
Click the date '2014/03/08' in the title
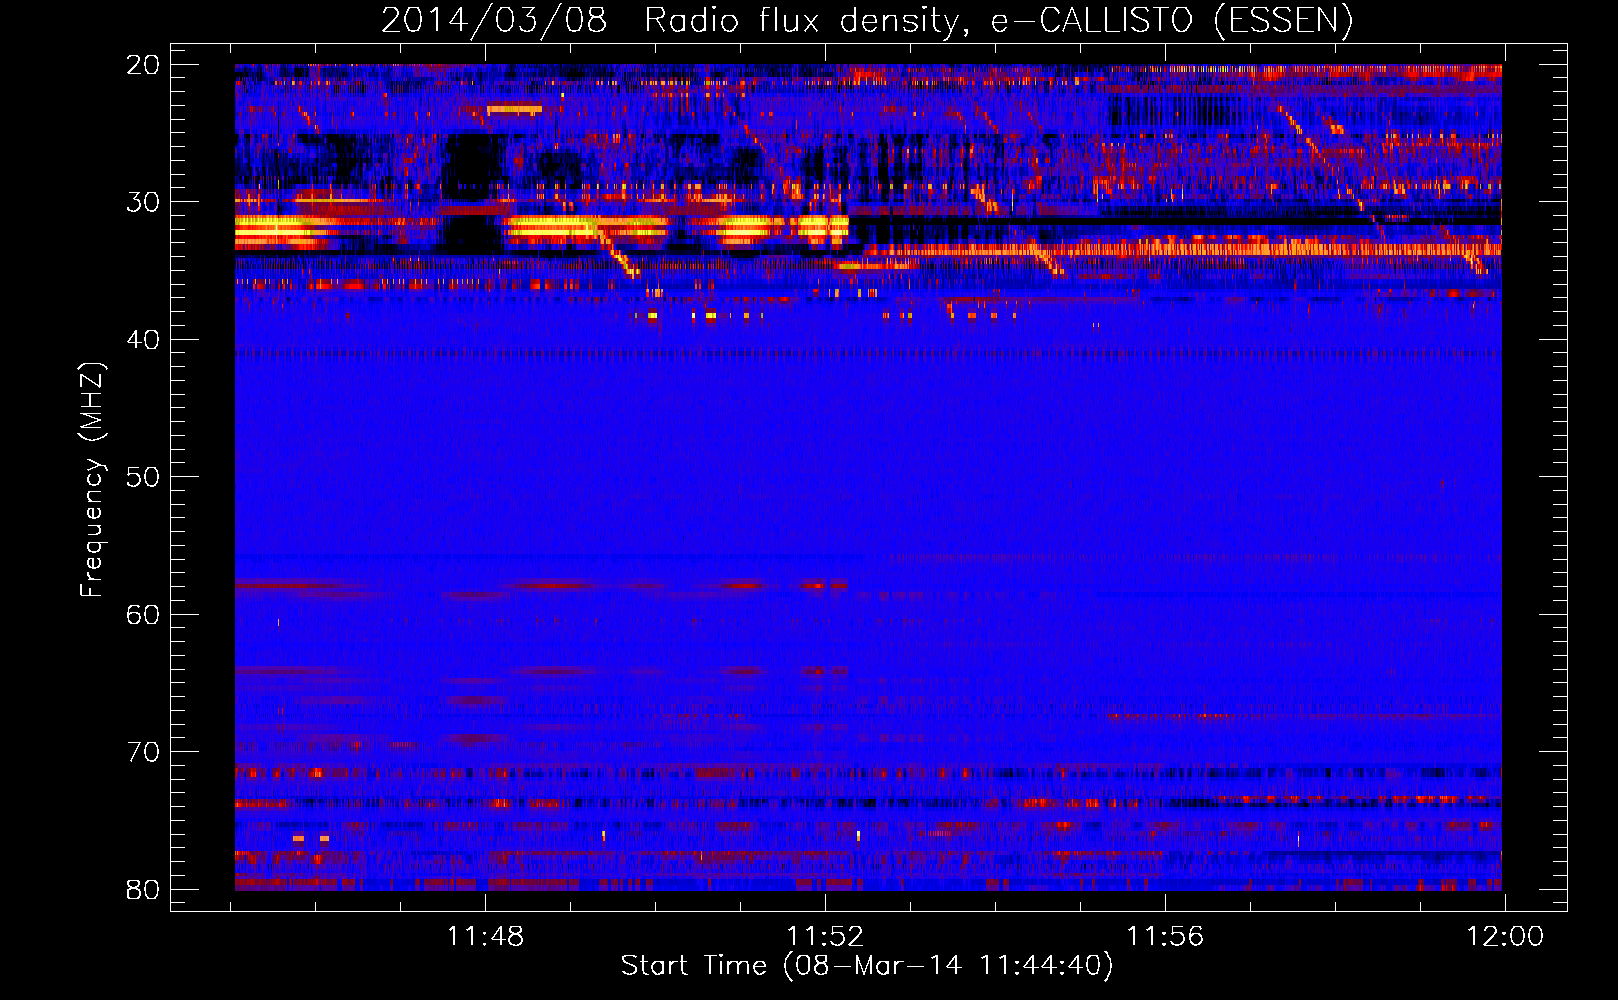[494, 20]
